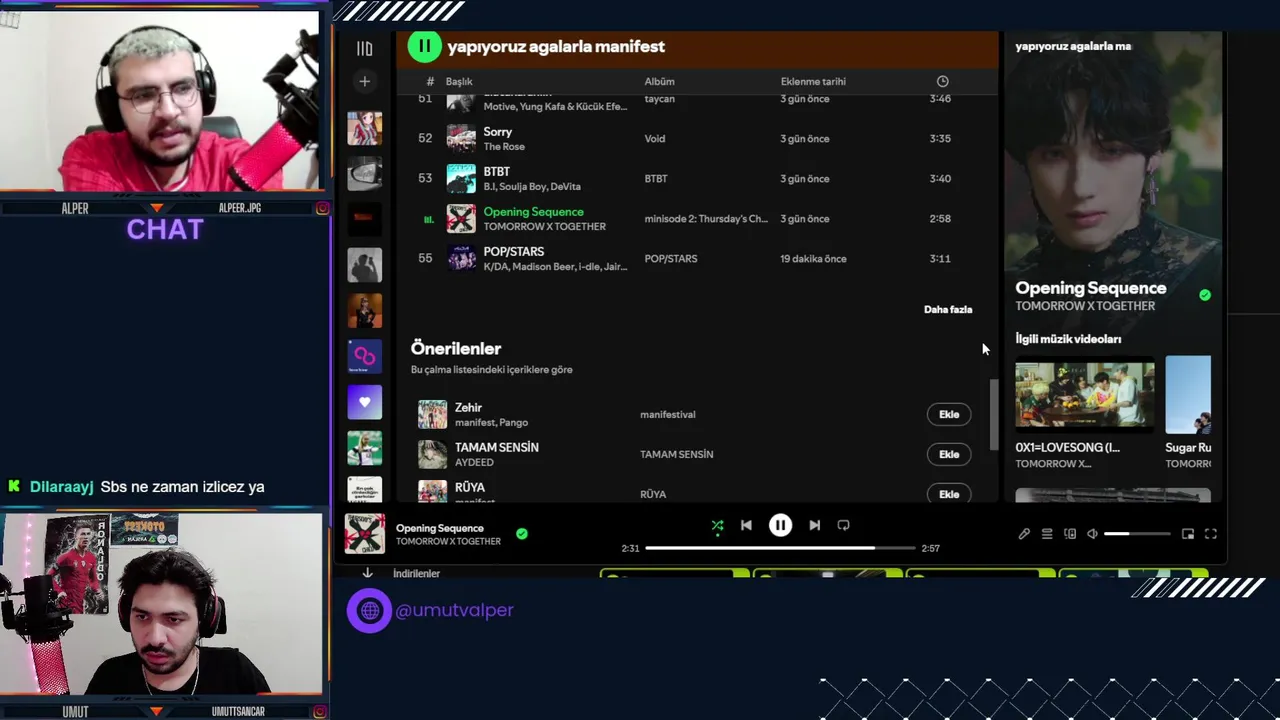Enter full screen mode icon

pyautogui.click(x=1211, y=534)
